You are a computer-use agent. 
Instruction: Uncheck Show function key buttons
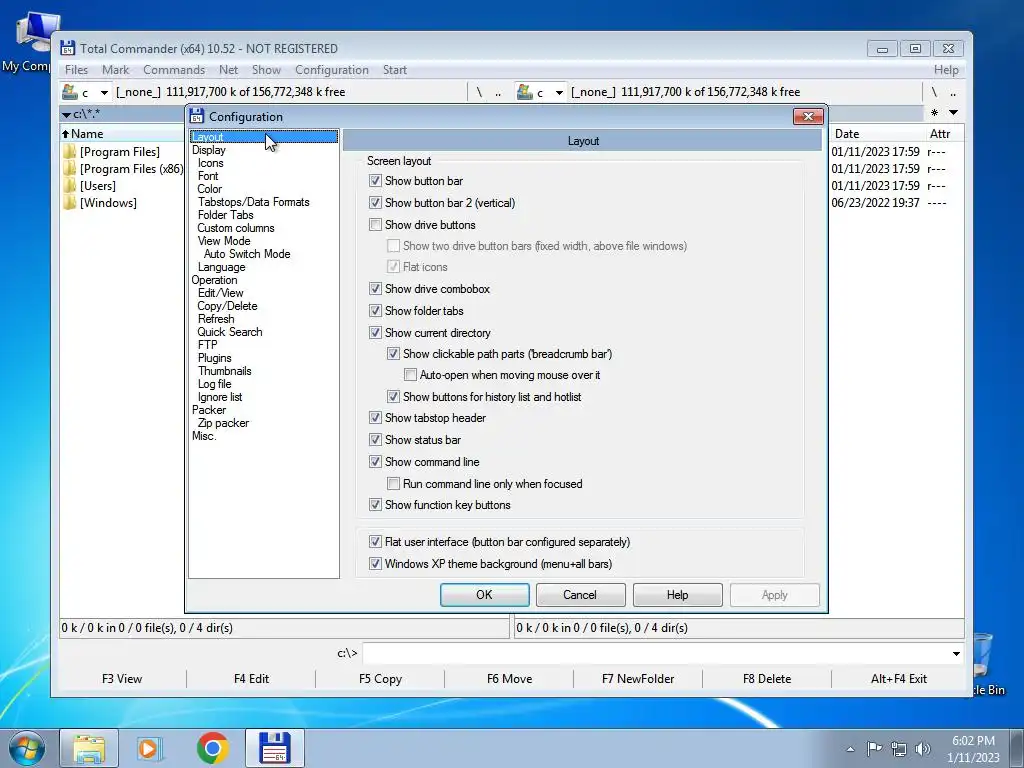[375, 505]
